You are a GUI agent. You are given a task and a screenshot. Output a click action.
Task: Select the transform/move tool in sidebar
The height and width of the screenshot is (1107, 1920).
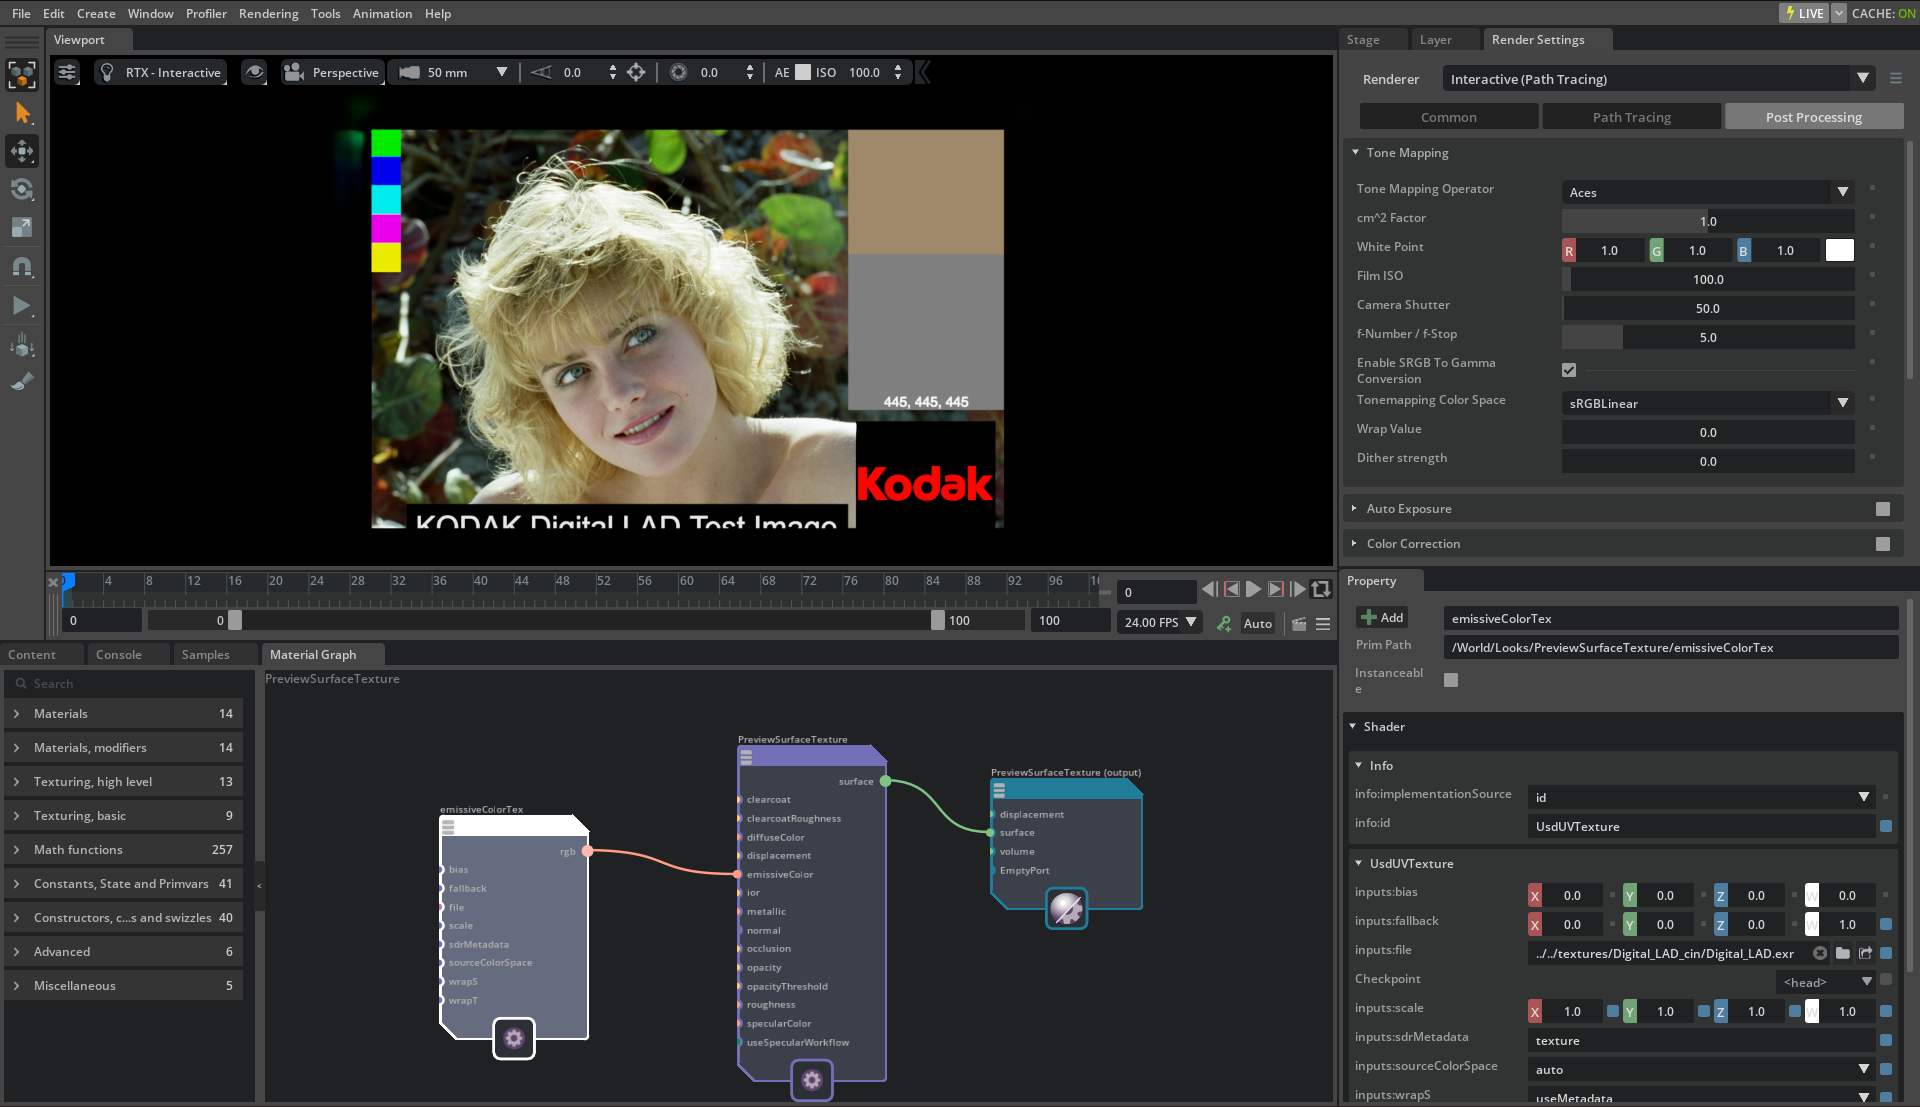[x=20, y=150]
